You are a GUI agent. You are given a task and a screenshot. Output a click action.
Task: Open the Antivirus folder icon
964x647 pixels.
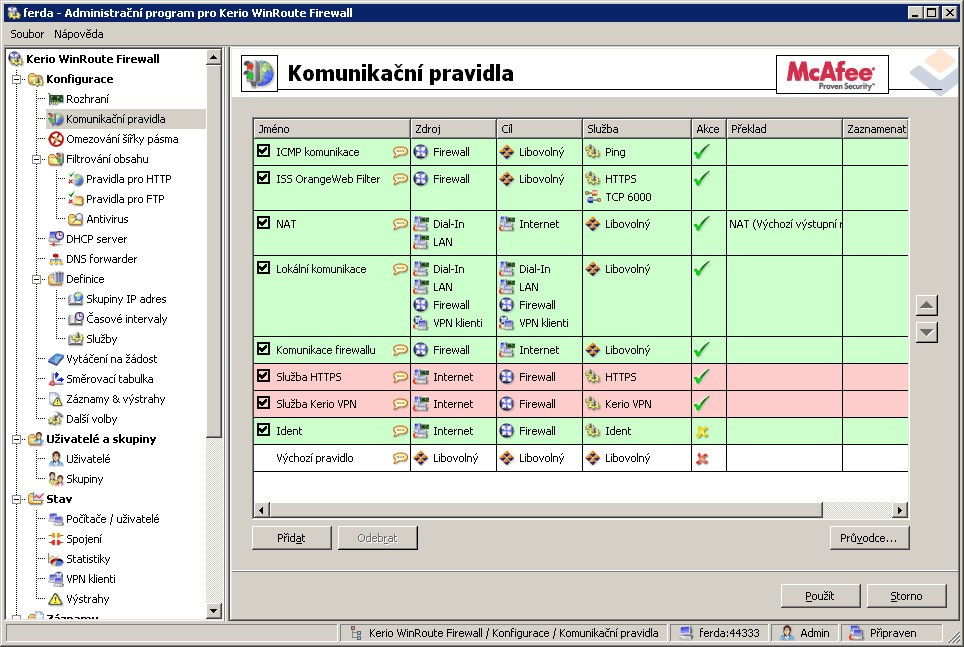pyautogui.click(x=76, y=219)
